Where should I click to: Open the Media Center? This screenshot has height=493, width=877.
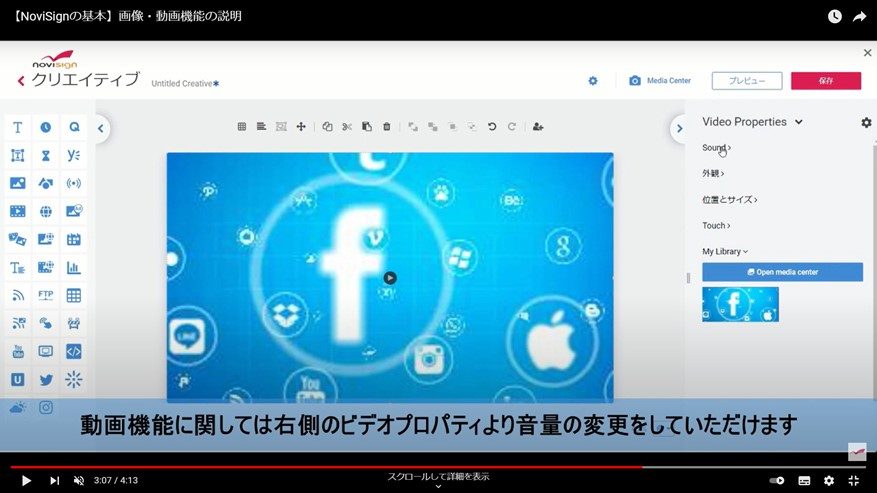click(x=660, y=81)
